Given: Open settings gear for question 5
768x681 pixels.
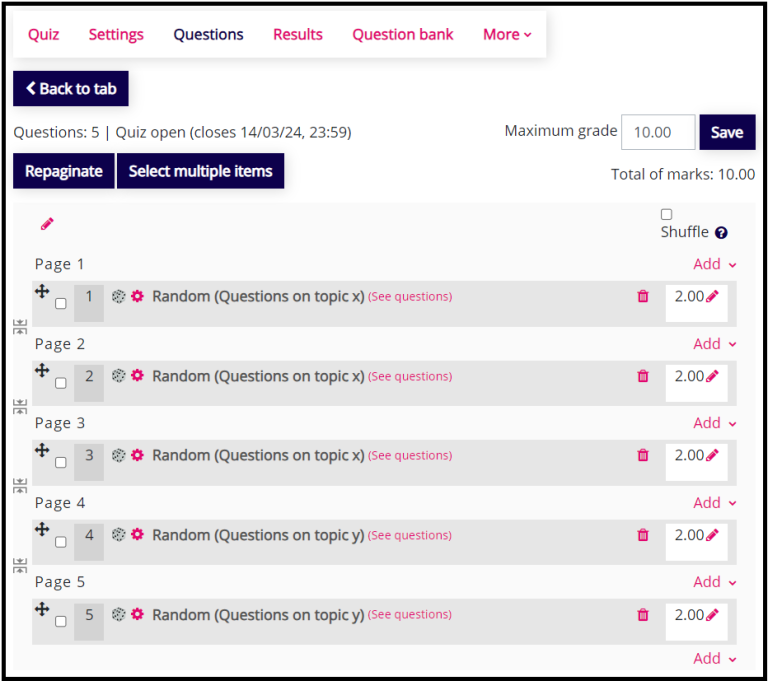Looking at the screenshot, I should point(138,614).
